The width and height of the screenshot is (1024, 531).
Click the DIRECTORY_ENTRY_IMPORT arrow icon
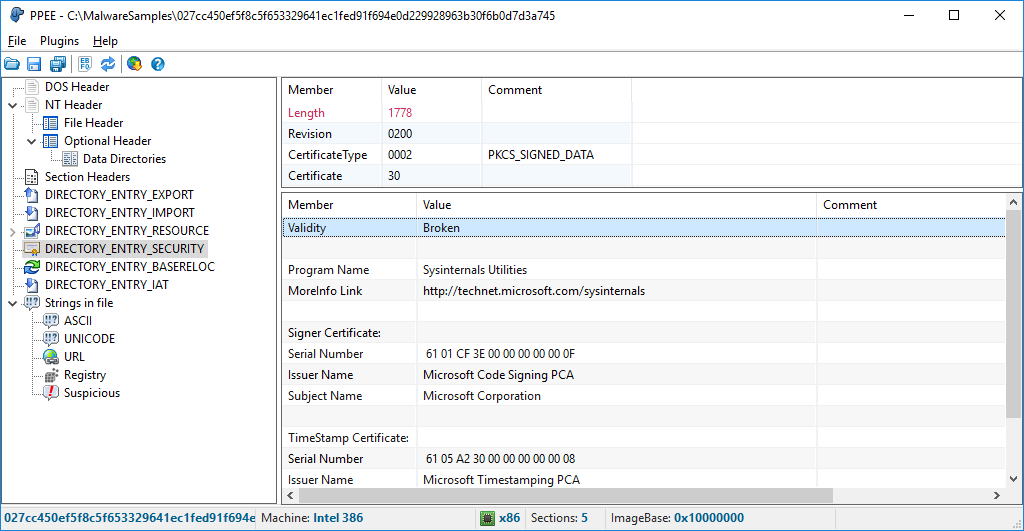(x=31, y=213)
